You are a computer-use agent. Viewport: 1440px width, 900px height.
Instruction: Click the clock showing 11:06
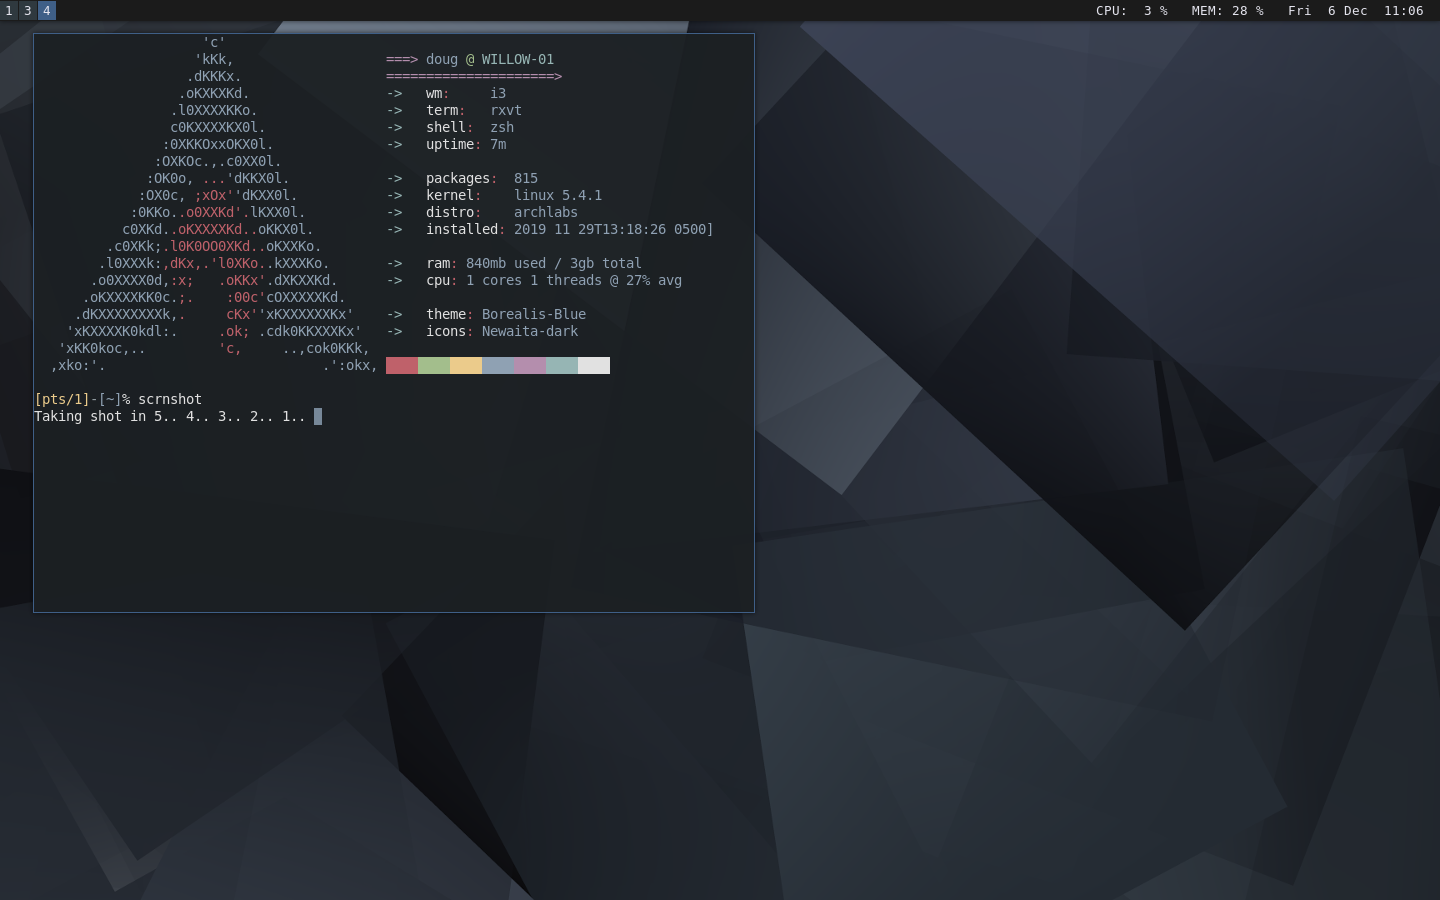click(x=1403, y=11)
